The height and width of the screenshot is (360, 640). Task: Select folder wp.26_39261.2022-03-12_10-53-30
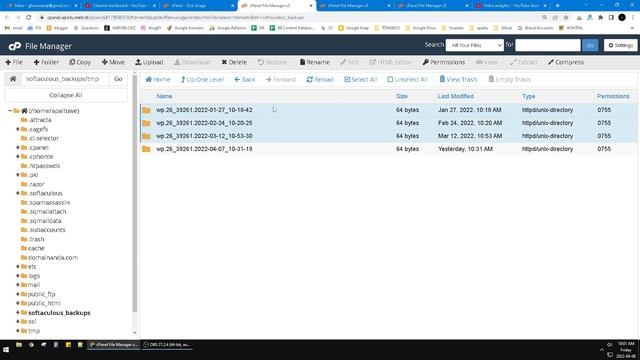pos(389,136)
